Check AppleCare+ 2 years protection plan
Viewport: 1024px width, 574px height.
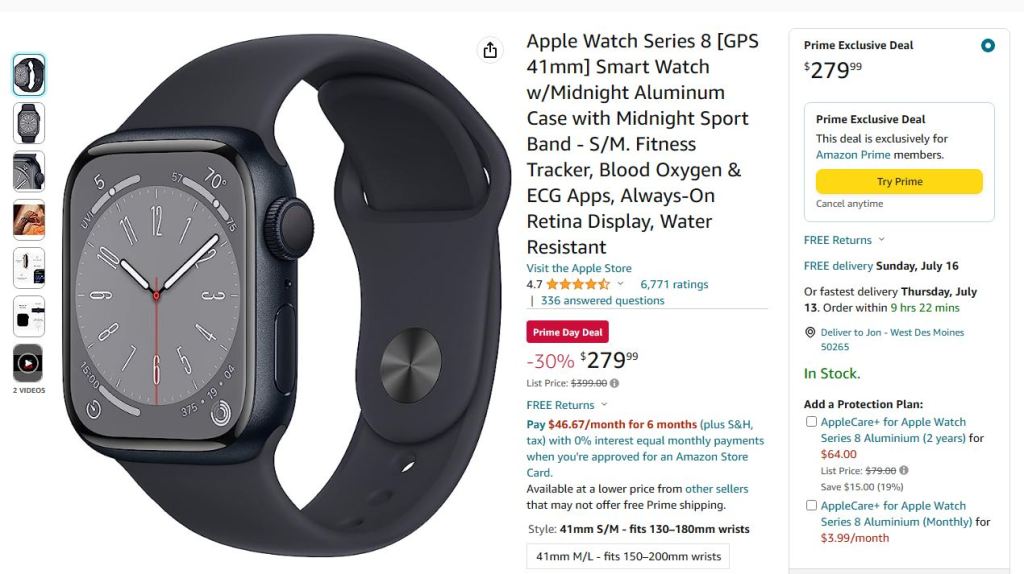(811, 422)
